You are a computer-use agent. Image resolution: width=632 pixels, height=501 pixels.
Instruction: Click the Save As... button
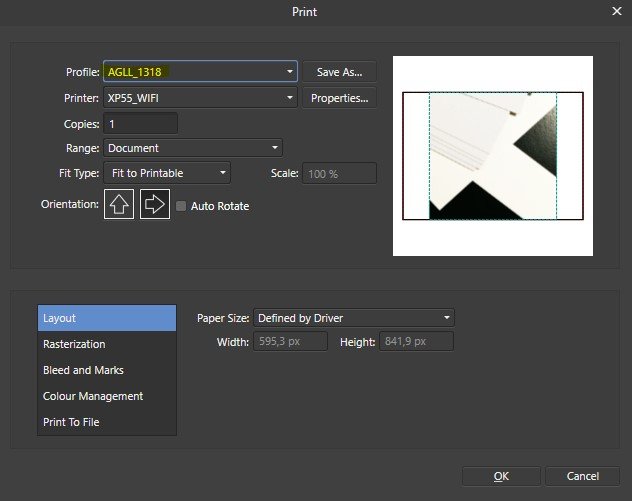[x=339, y=72]
